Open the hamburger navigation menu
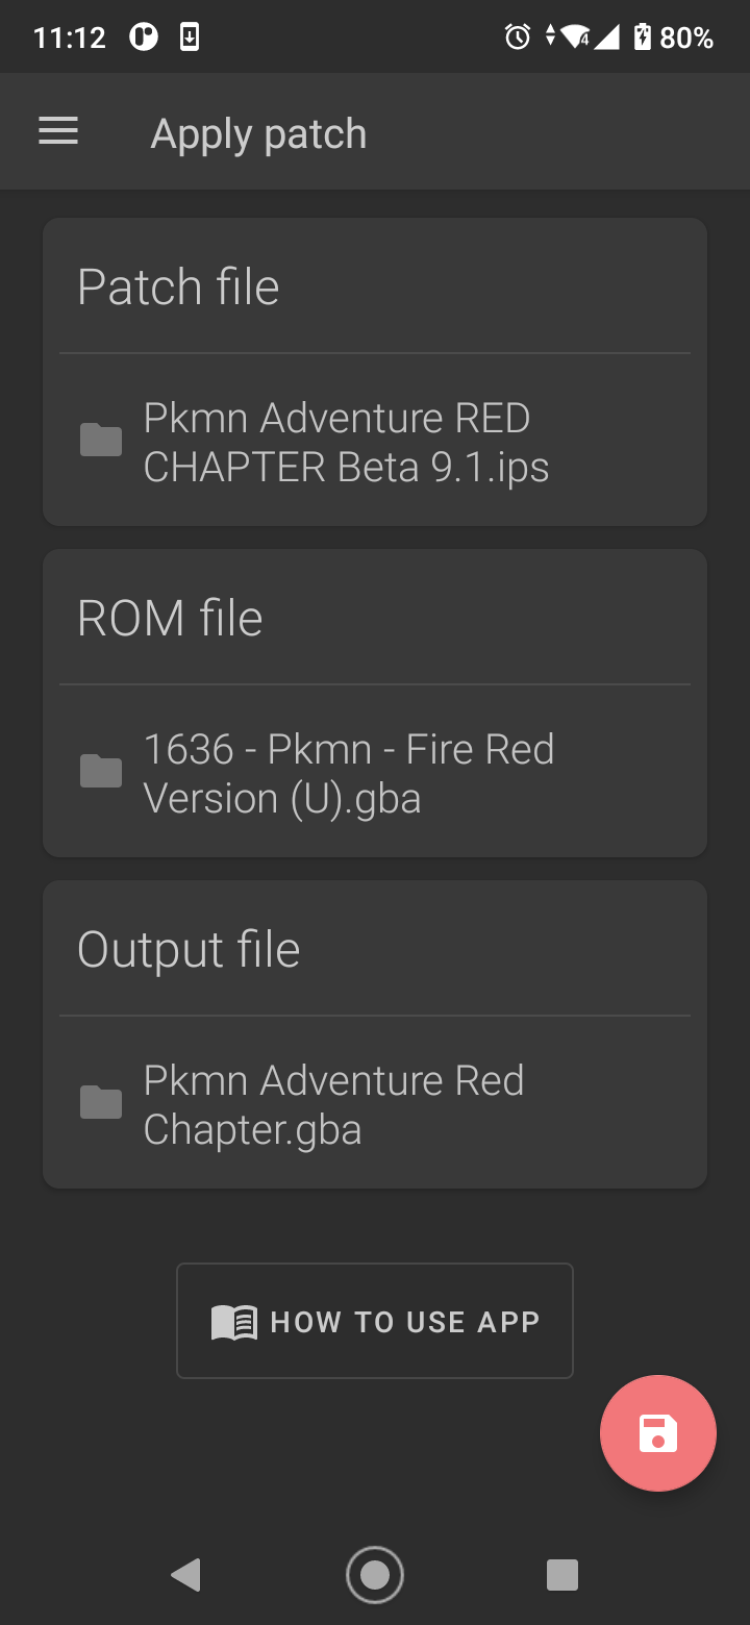Image resolution: width=750 pixels, height=1625 pixels. (58, 131)
